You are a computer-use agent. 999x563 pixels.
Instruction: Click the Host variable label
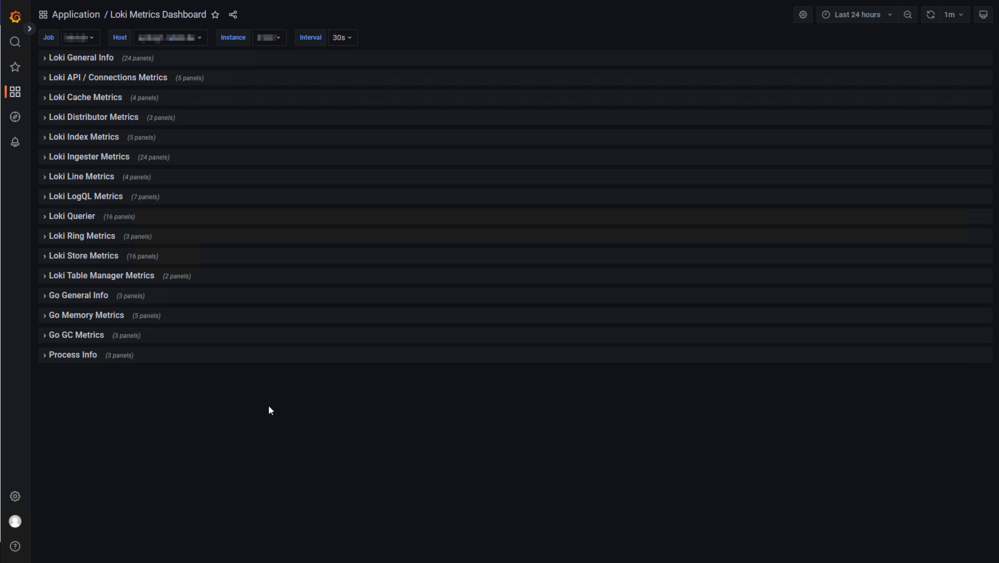(120, 38)
